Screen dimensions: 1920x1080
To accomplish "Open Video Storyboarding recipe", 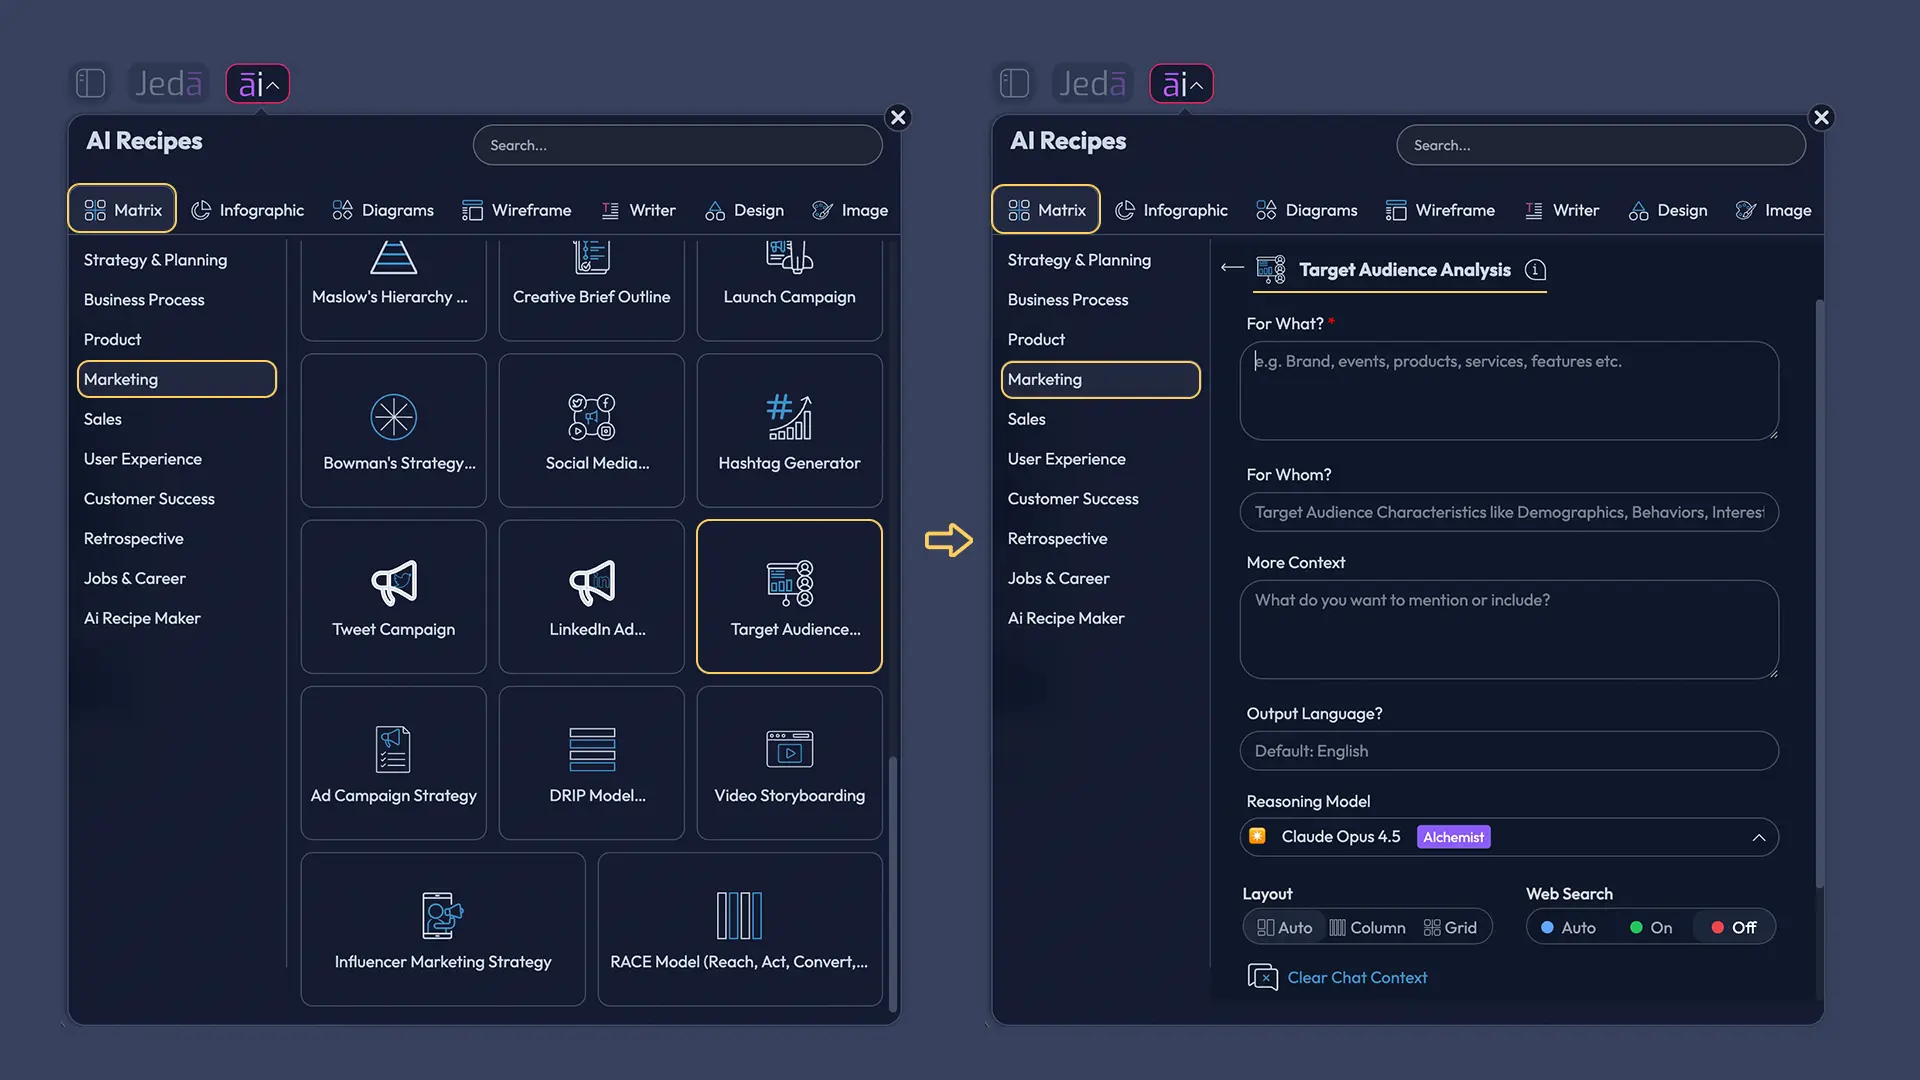I will pyautogui.click(x=789, y=762).
